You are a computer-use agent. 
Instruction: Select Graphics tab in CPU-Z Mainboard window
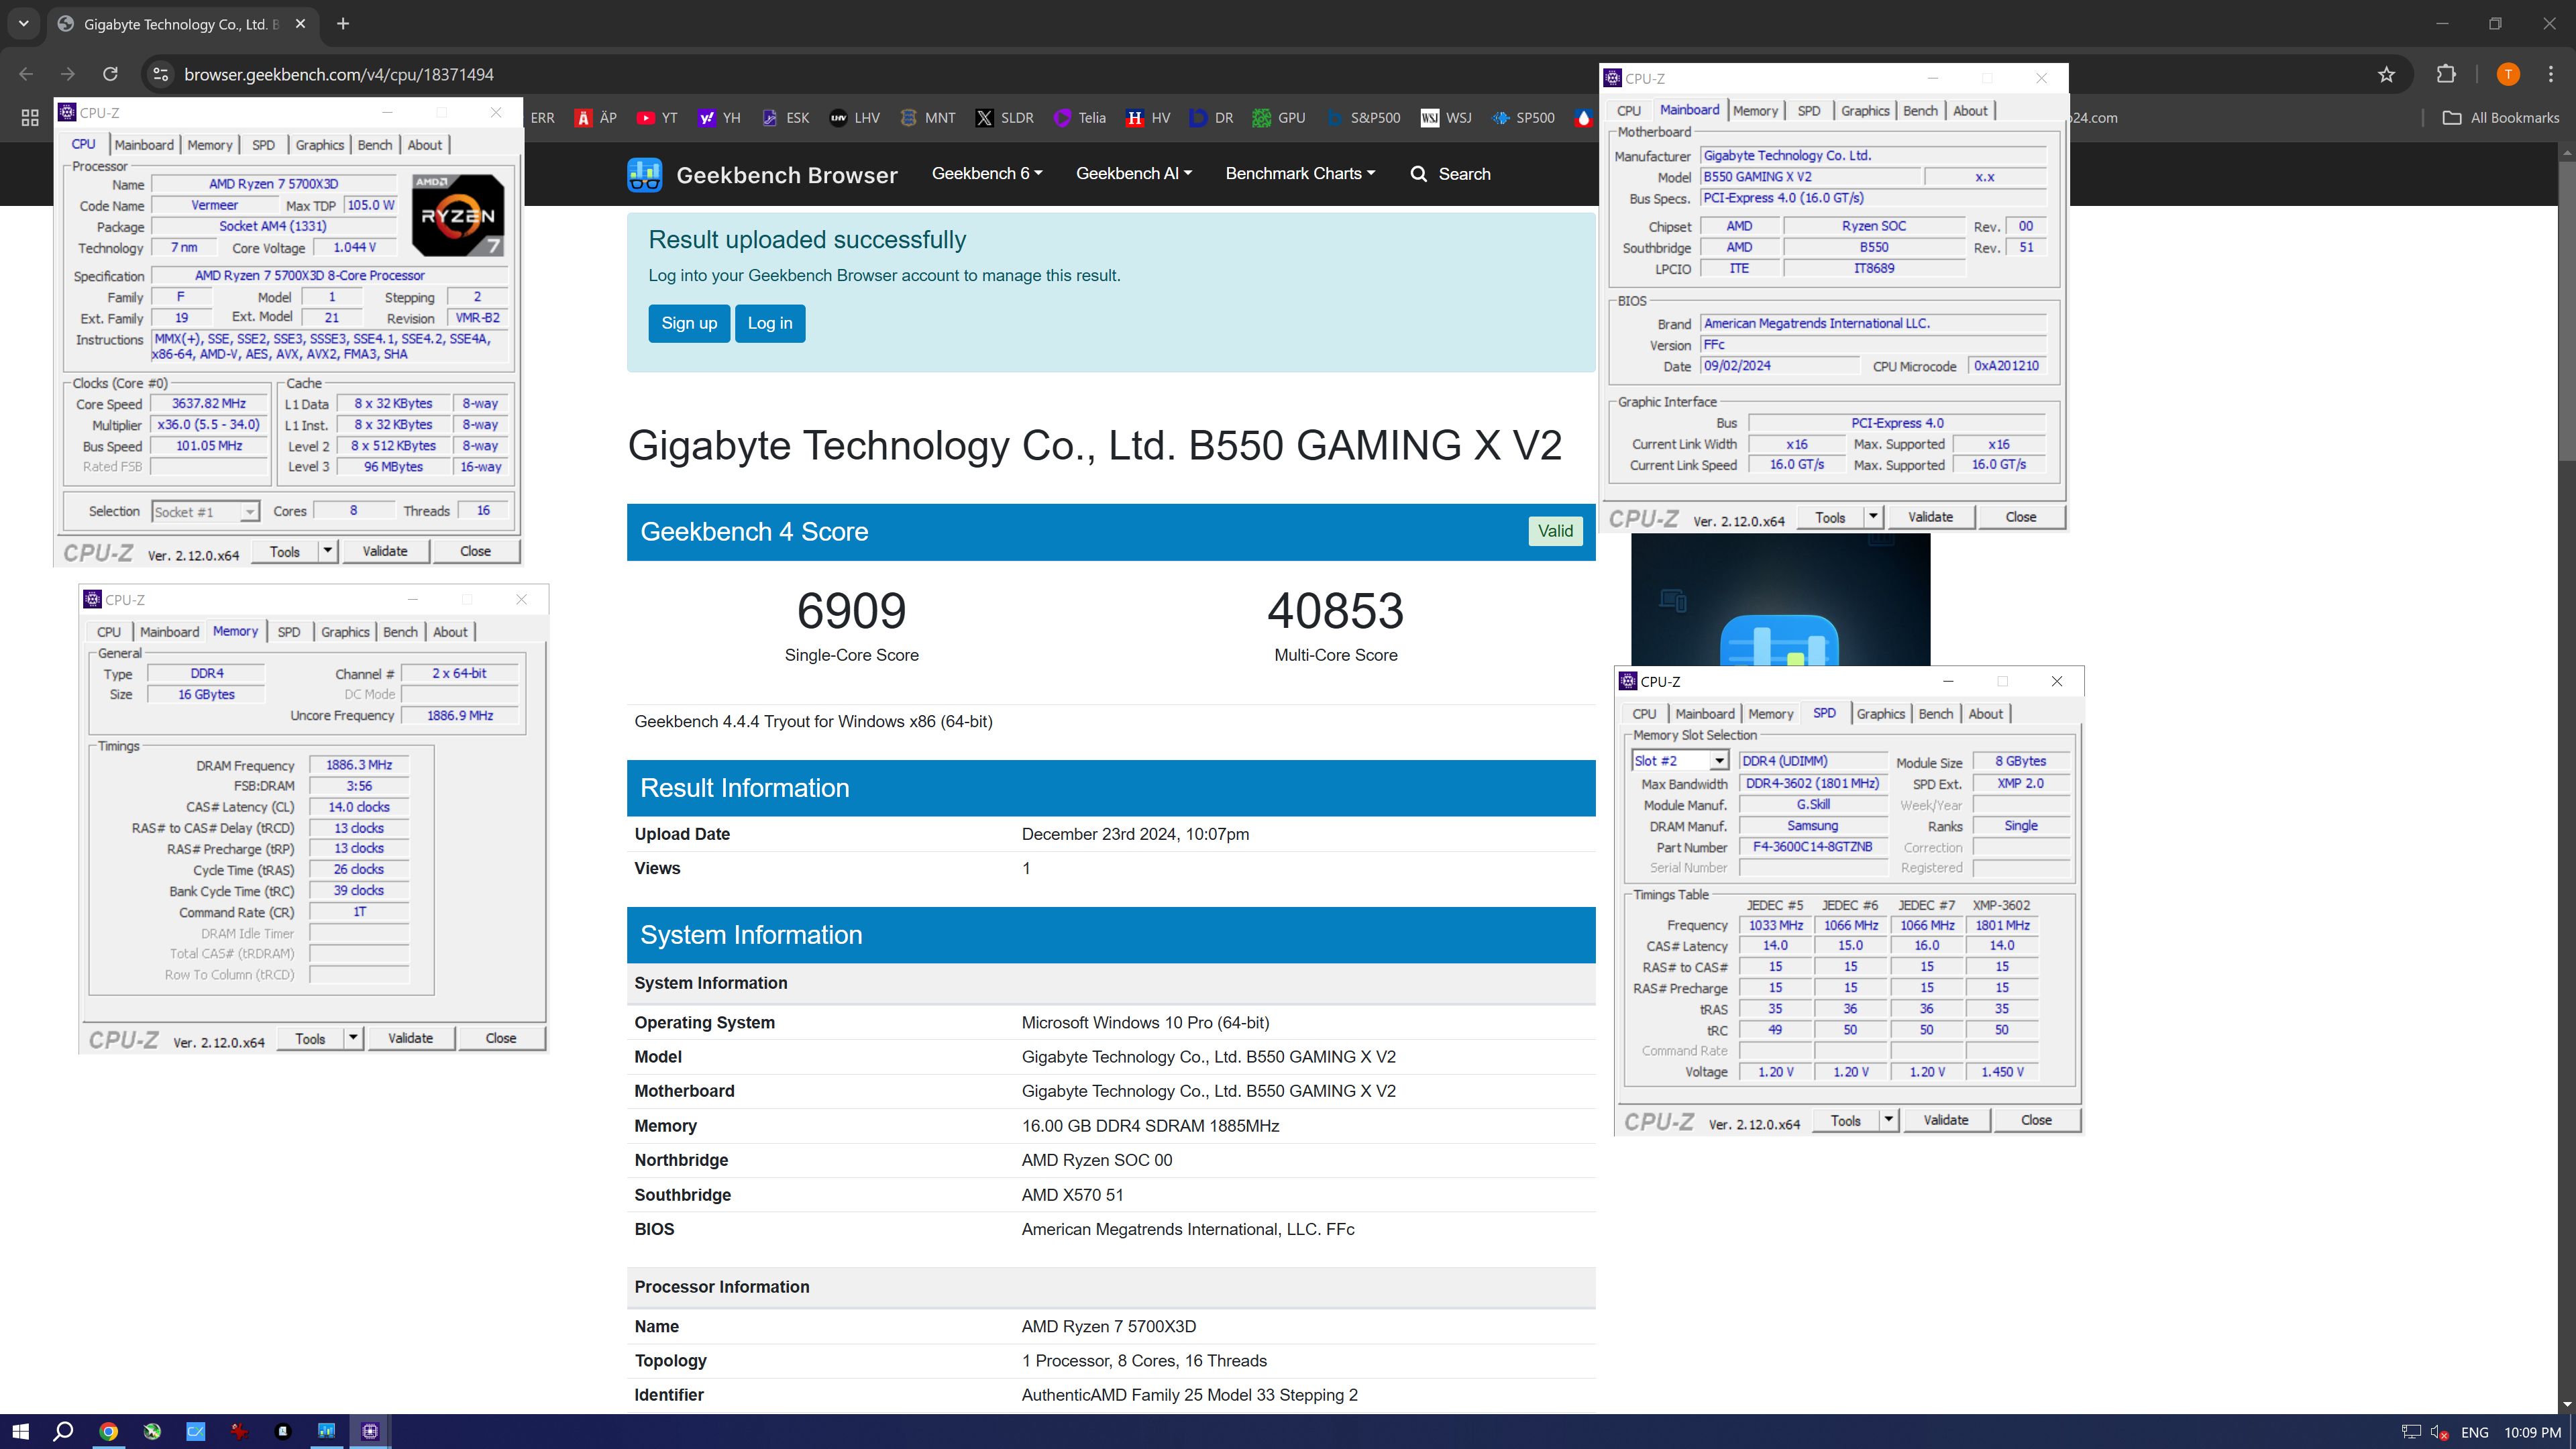pos(1865,111)
